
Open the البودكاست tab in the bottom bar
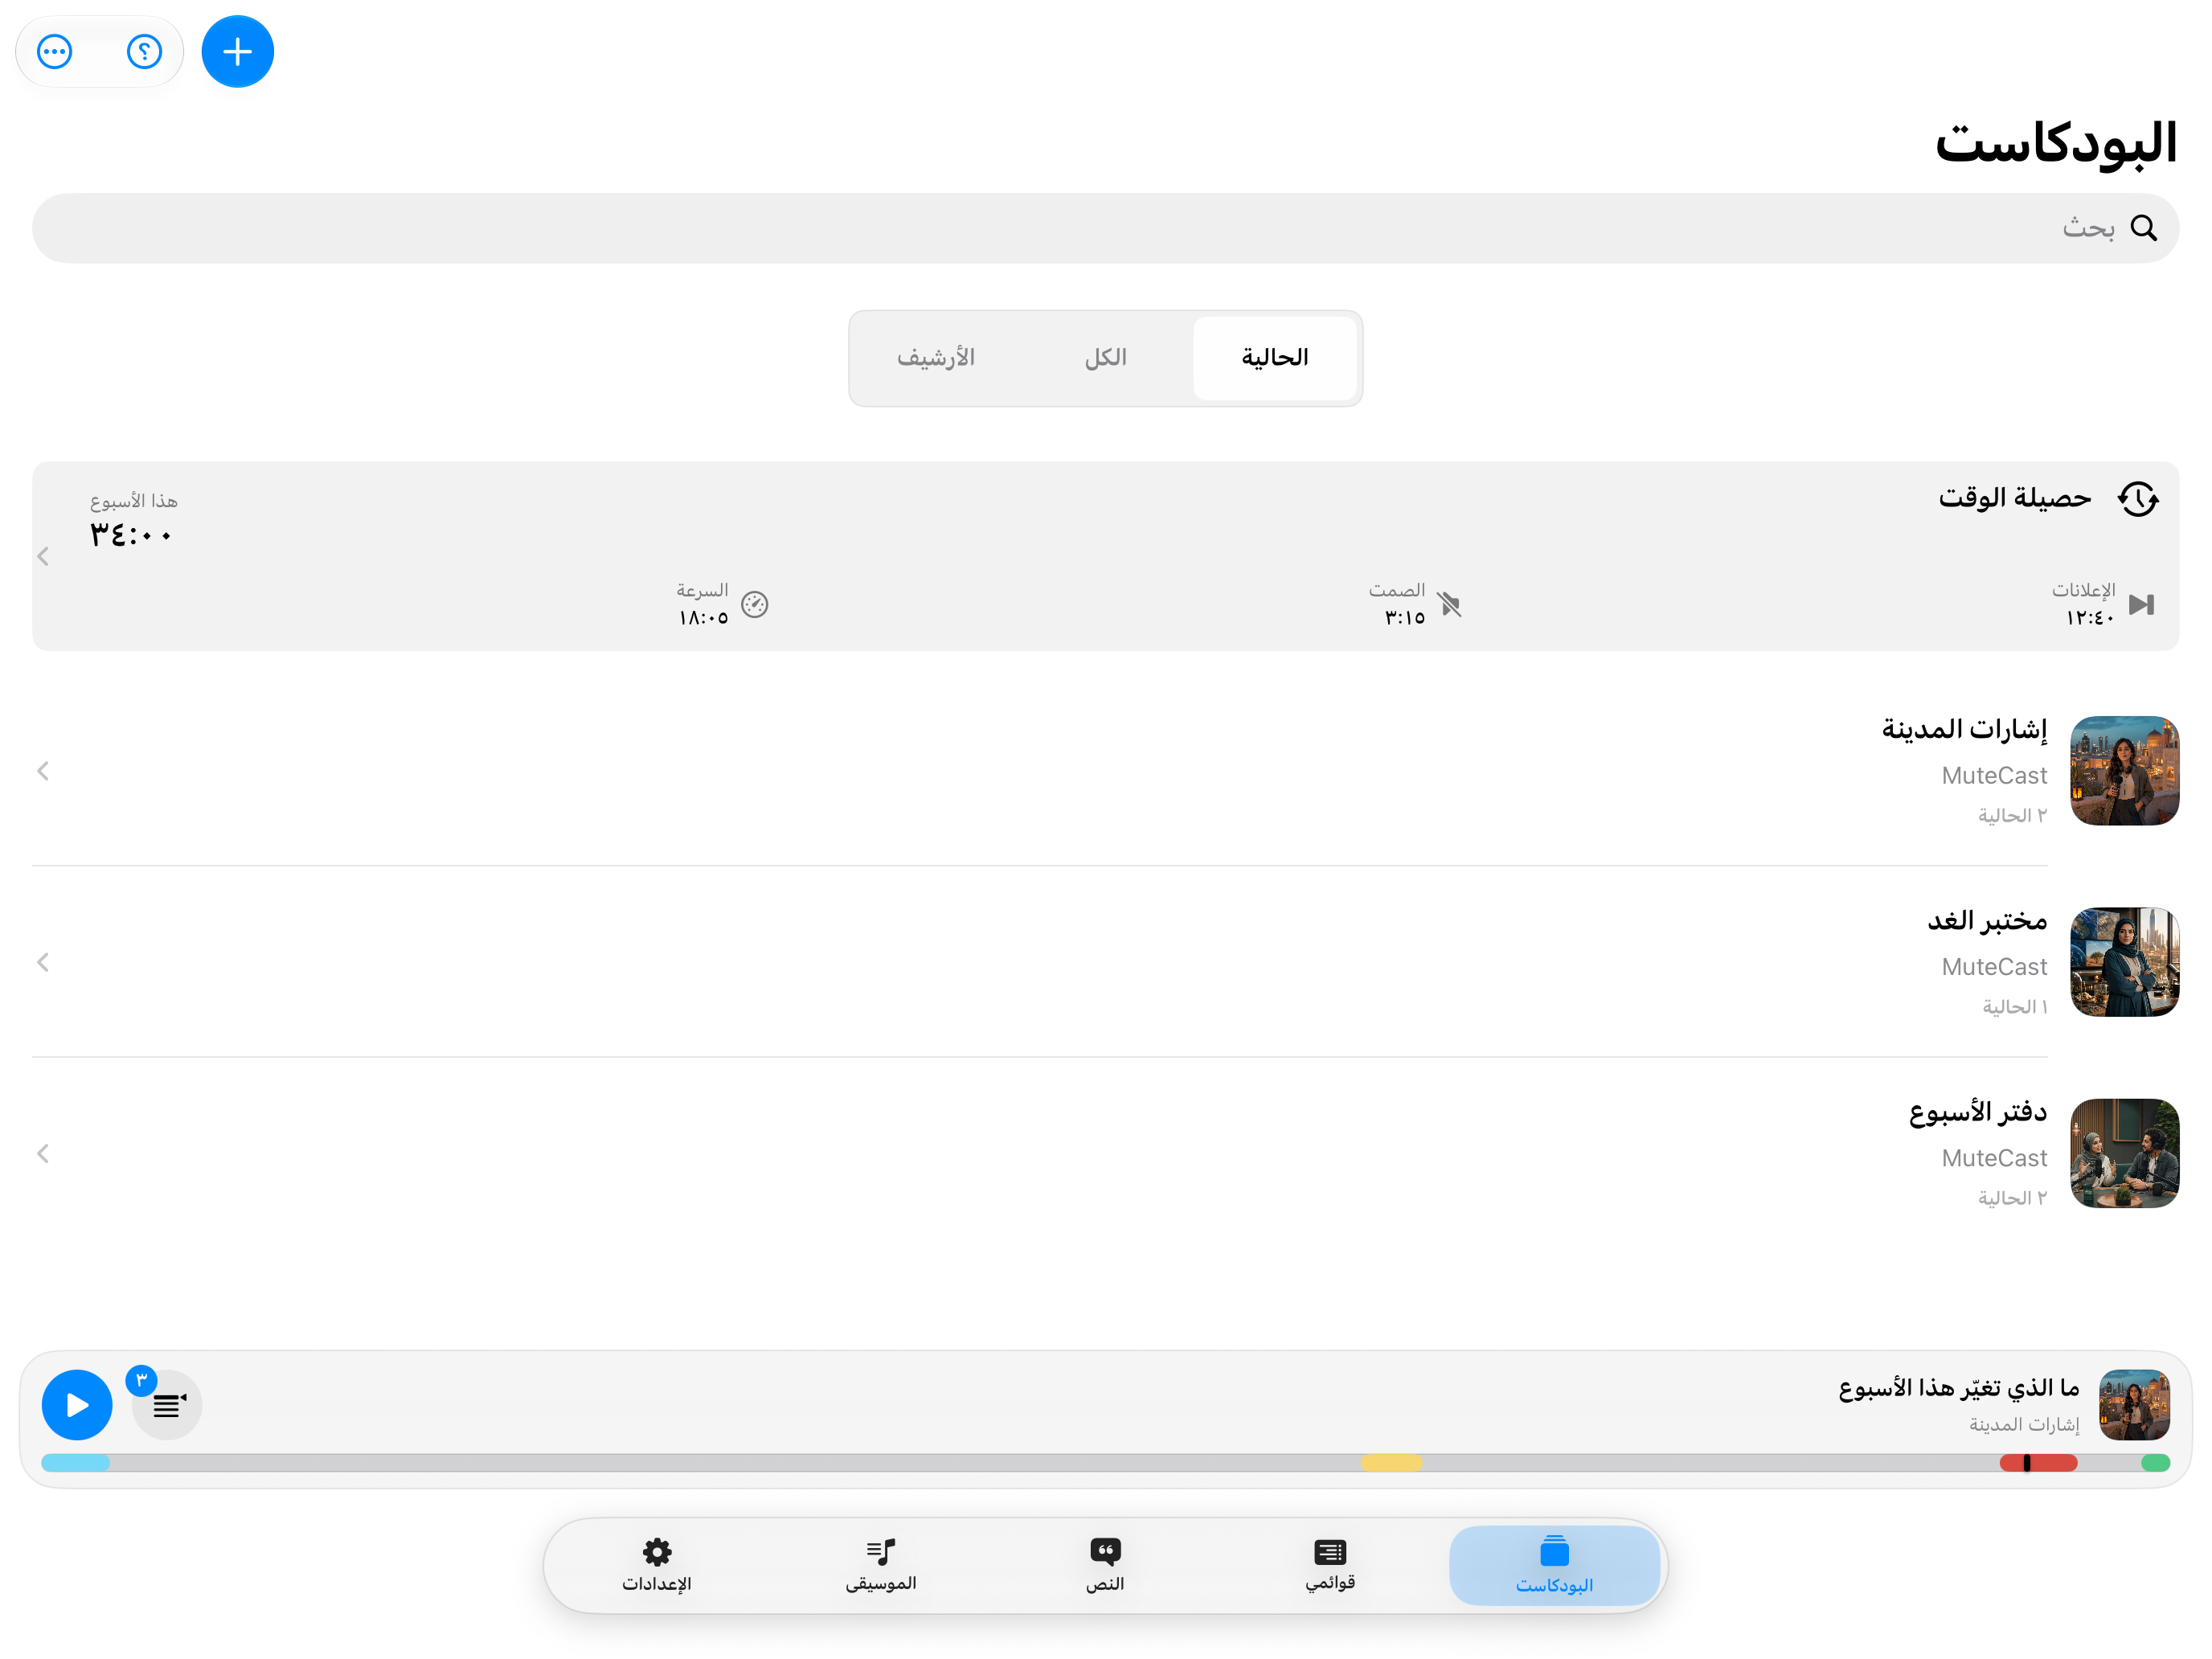[x=1554, y=1565]
